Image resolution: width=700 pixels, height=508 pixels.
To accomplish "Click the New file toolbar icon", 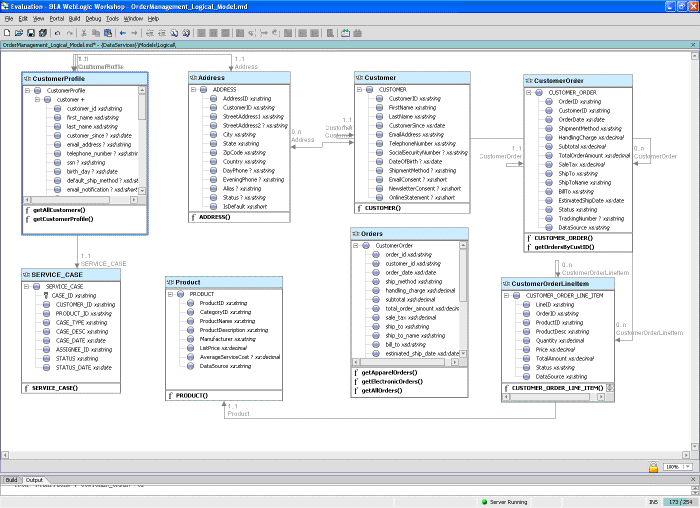I will point(7,33).
